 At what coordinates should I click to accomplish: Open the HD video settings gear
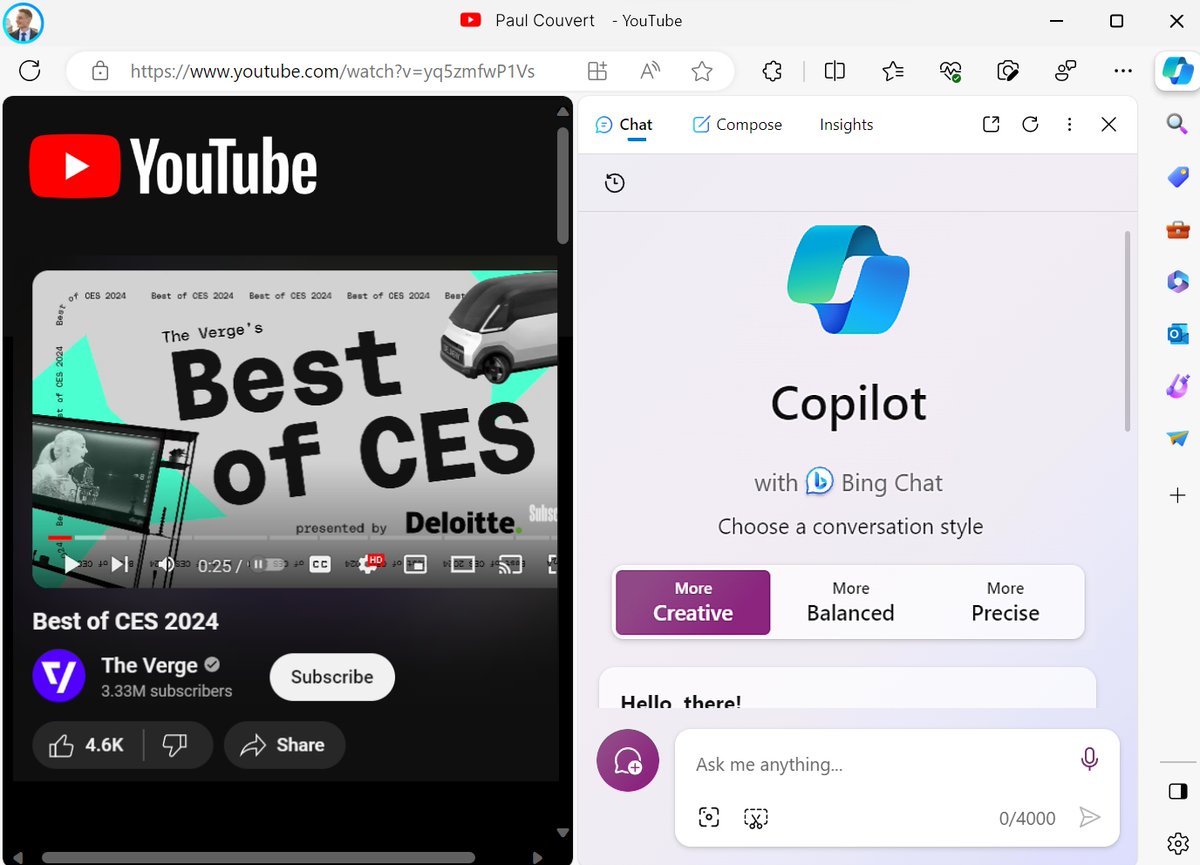pos(369,564)
